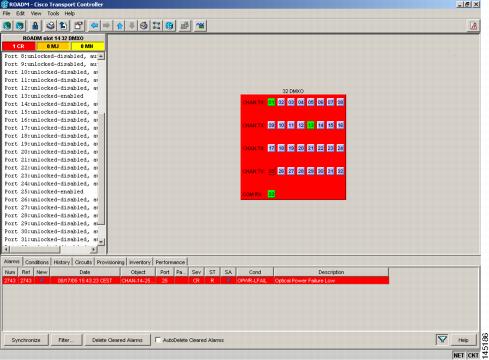
Task: Switch to the Conditions tab
Action: click(37, 262)
